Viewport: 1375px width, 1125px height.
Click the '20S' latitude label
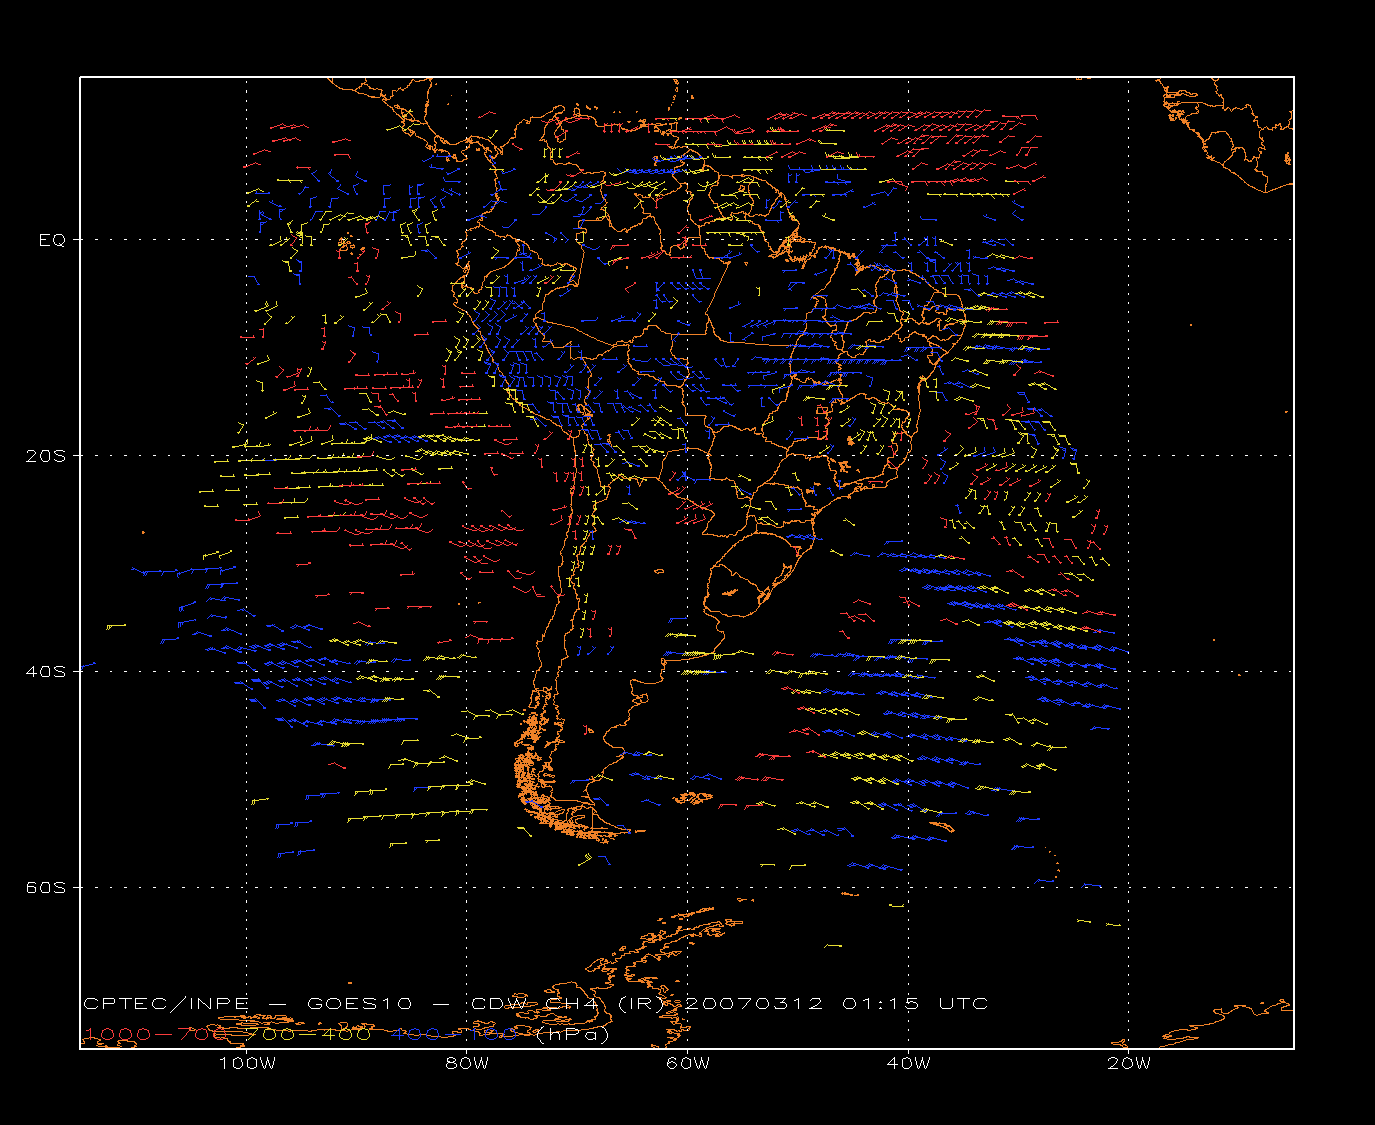(x=48, y=456)
